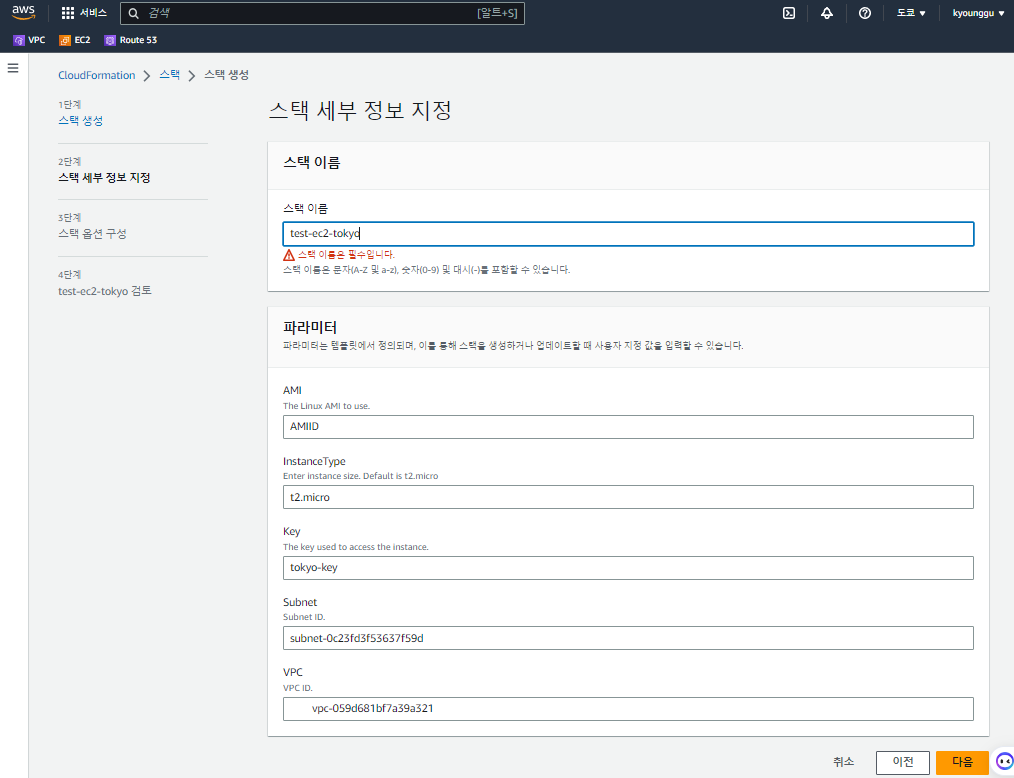Click the Route 53 shortcut icon
This screenshot has width=1014, height=778.
click(110, 40)
